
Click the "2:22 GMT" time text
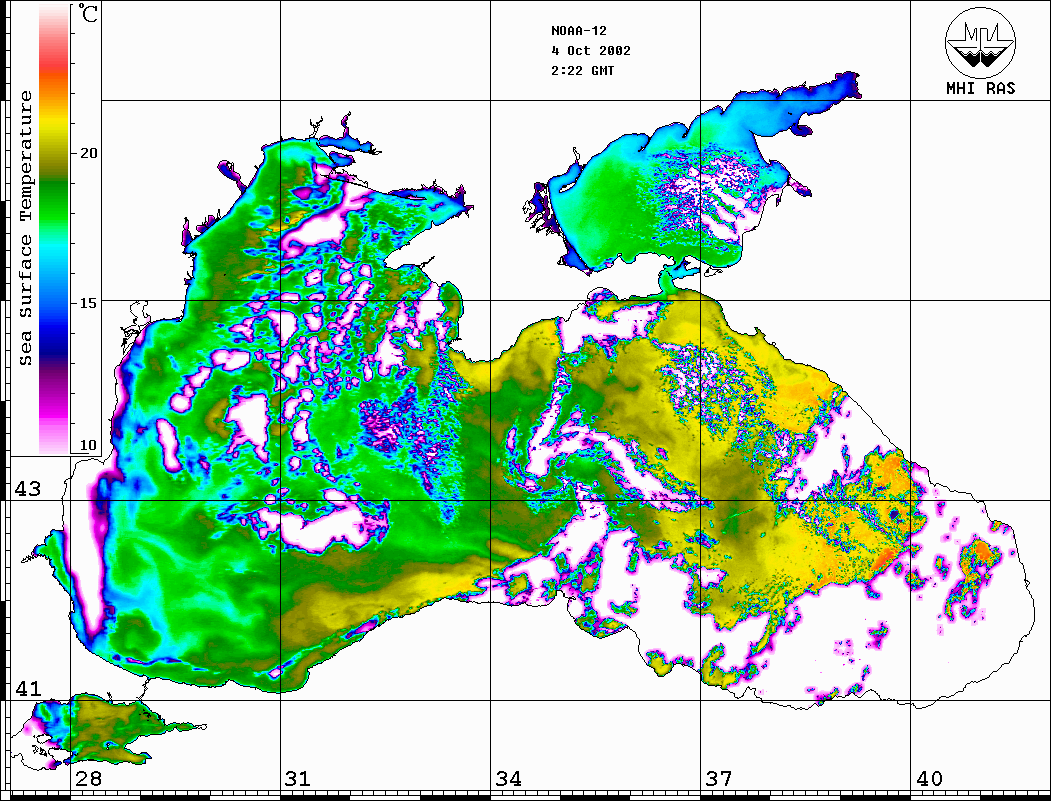[582, 70]
